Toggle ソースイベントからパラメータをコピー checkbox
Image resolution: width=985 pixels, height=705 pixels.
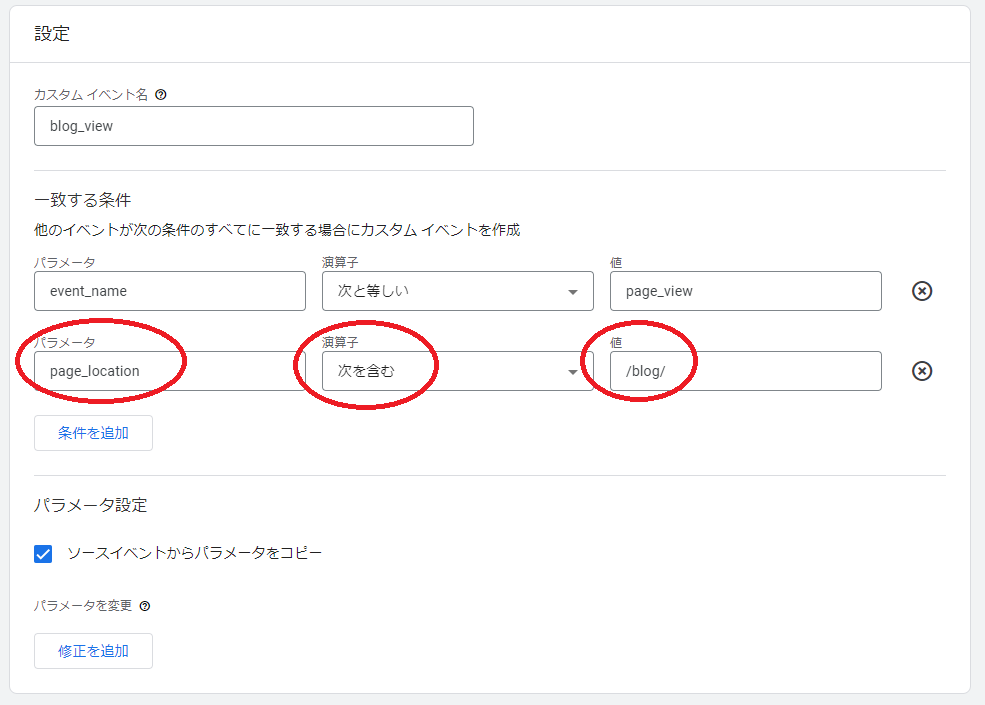pyautogui.click(x=43, y=553)
